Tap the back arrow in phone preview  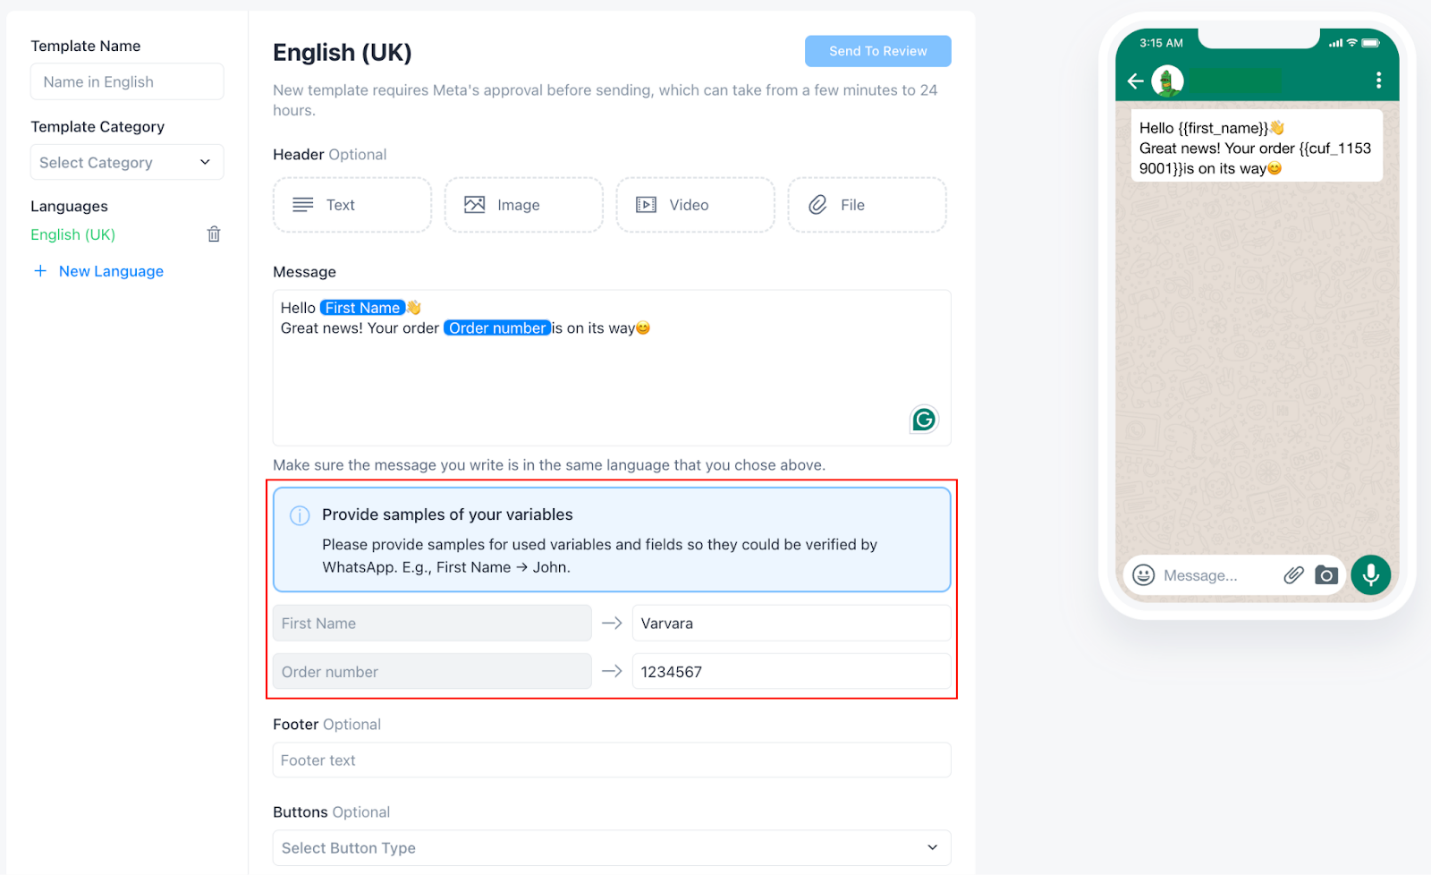[x=1135, y=81]
